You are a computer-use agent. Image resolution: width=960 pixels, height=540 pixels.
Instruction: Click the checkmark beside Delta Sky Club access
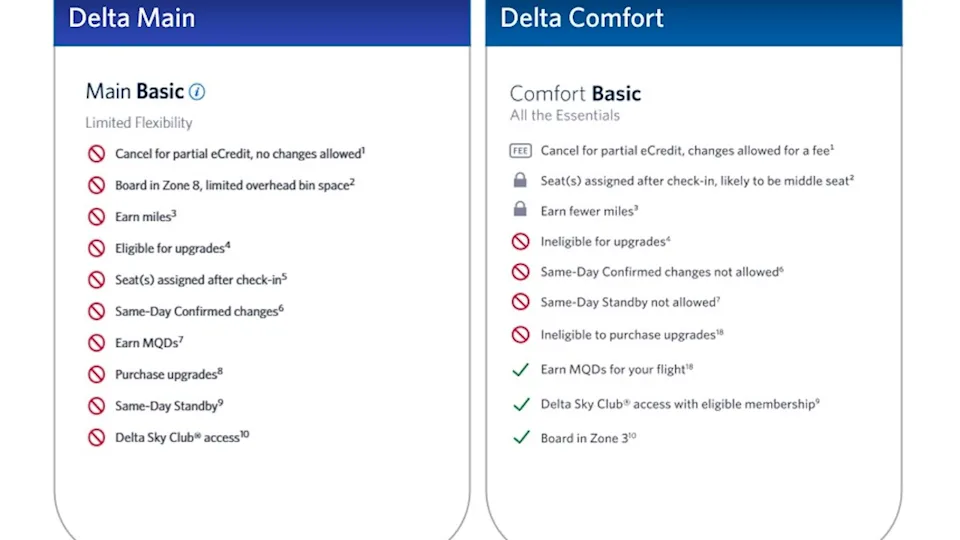(520, 404)
